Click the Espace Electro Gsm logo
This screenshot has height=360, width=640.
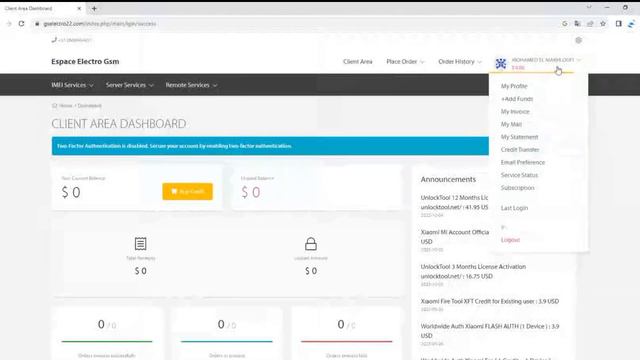[85, 61]
